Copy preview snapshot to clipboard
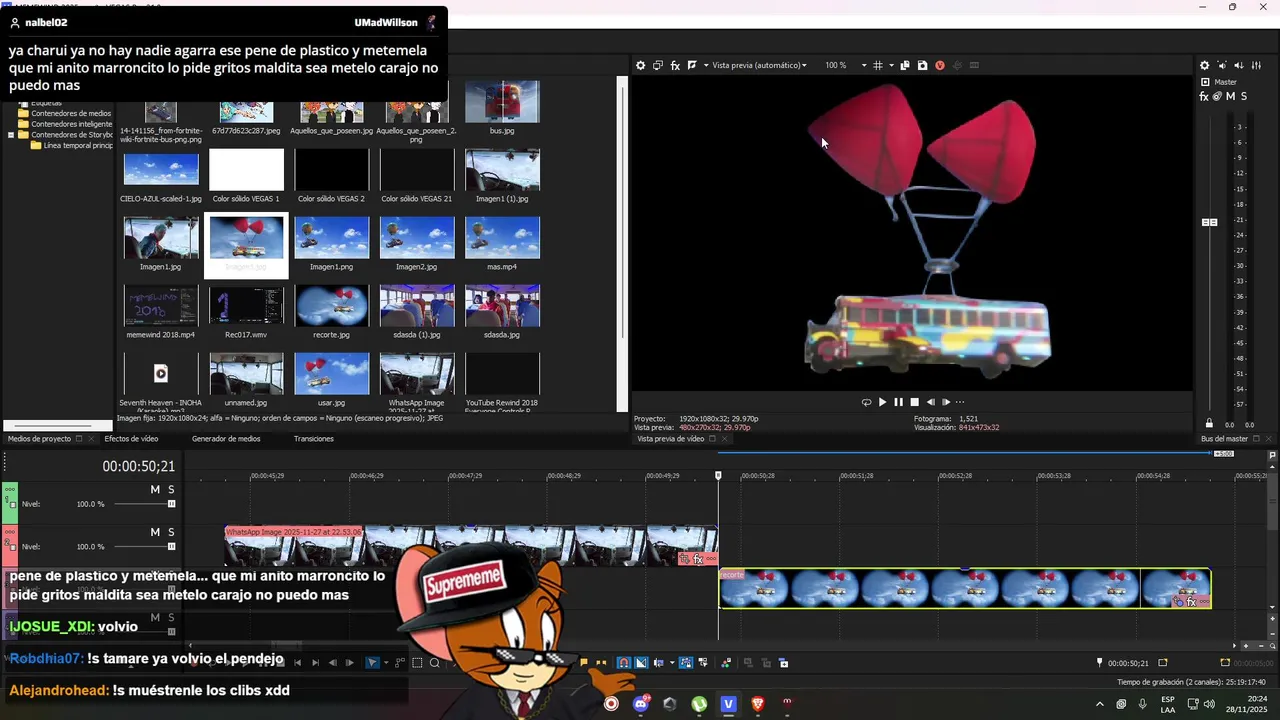The image size is (1280, 720). (905, 65)
